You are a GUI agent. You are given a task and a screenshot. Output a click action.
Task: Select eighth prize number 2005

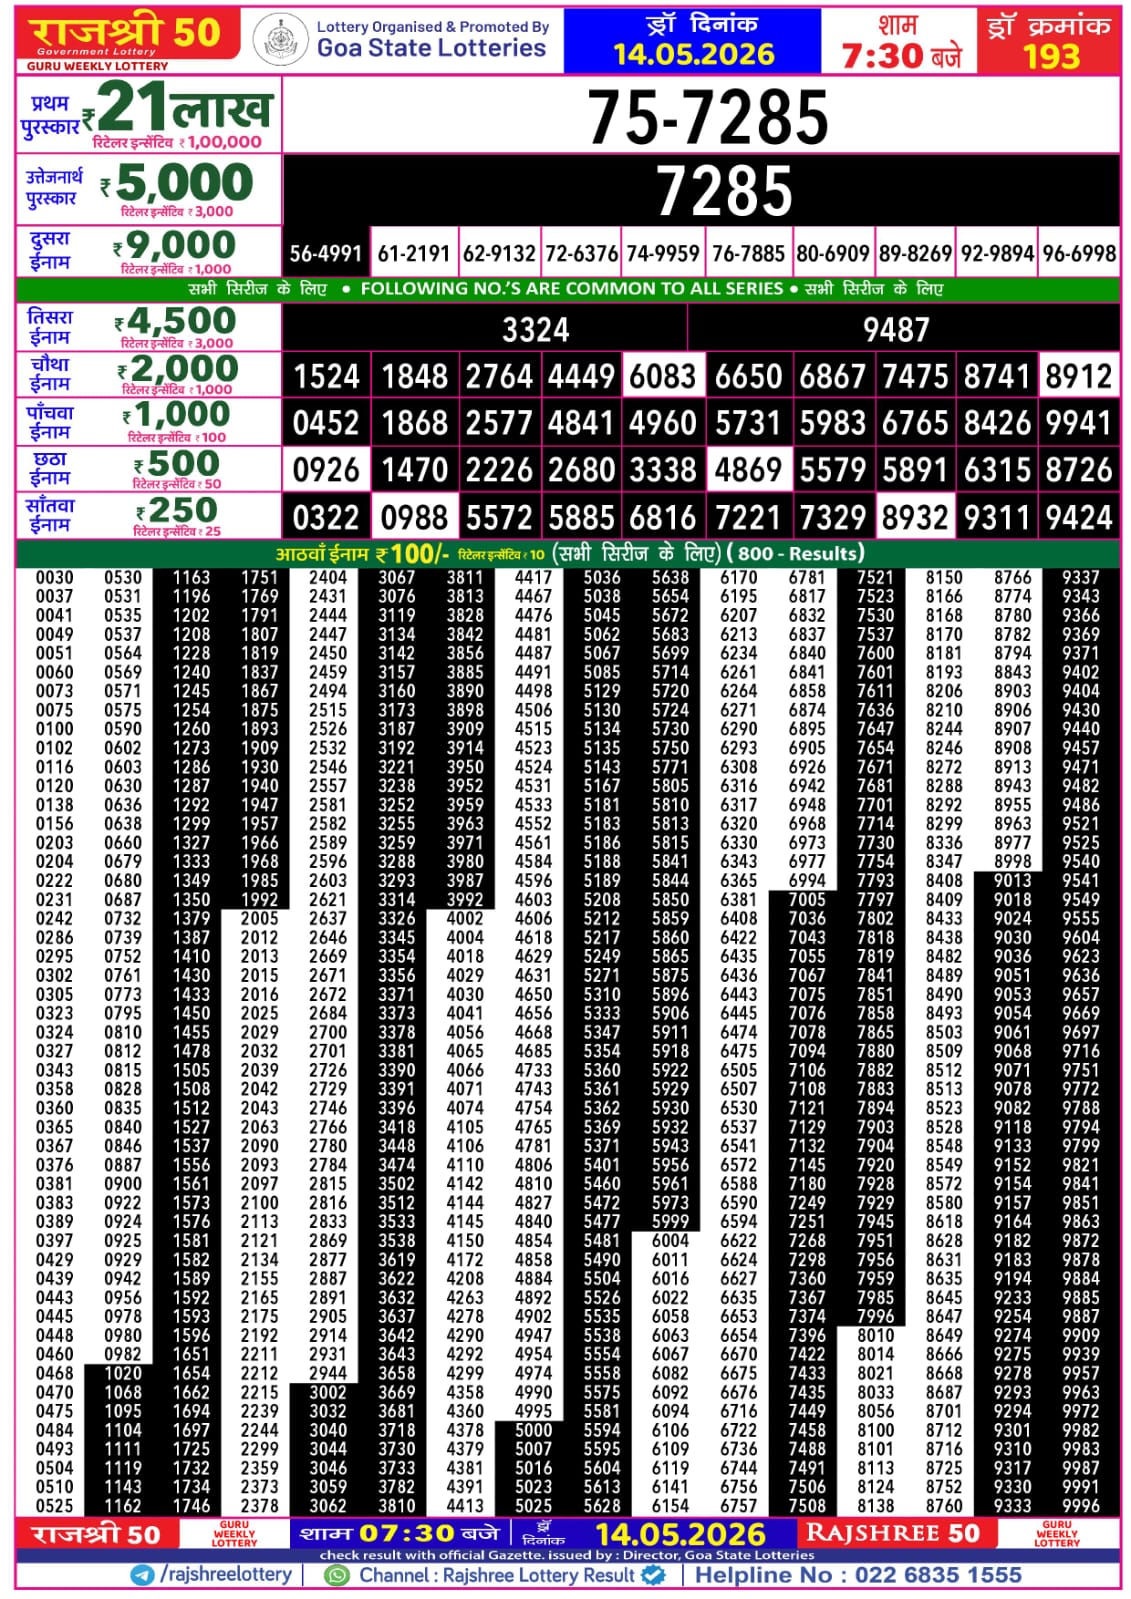[x=259, y=919]
